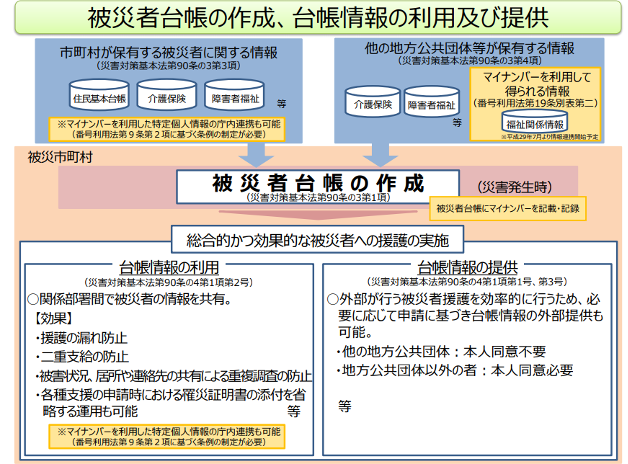Select the 福祉関係情報 cylinder

[535, 122]
